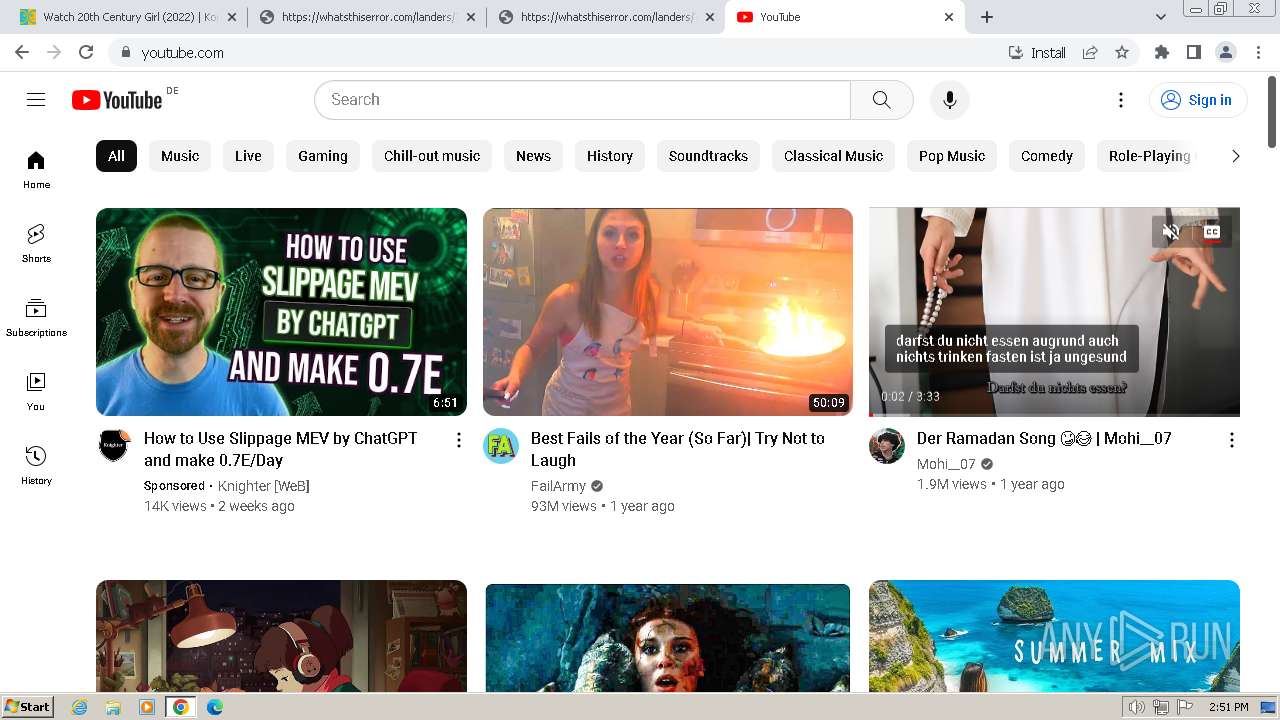Select the Pop Music chip
1280x720 pixels.
click(952, 156)
